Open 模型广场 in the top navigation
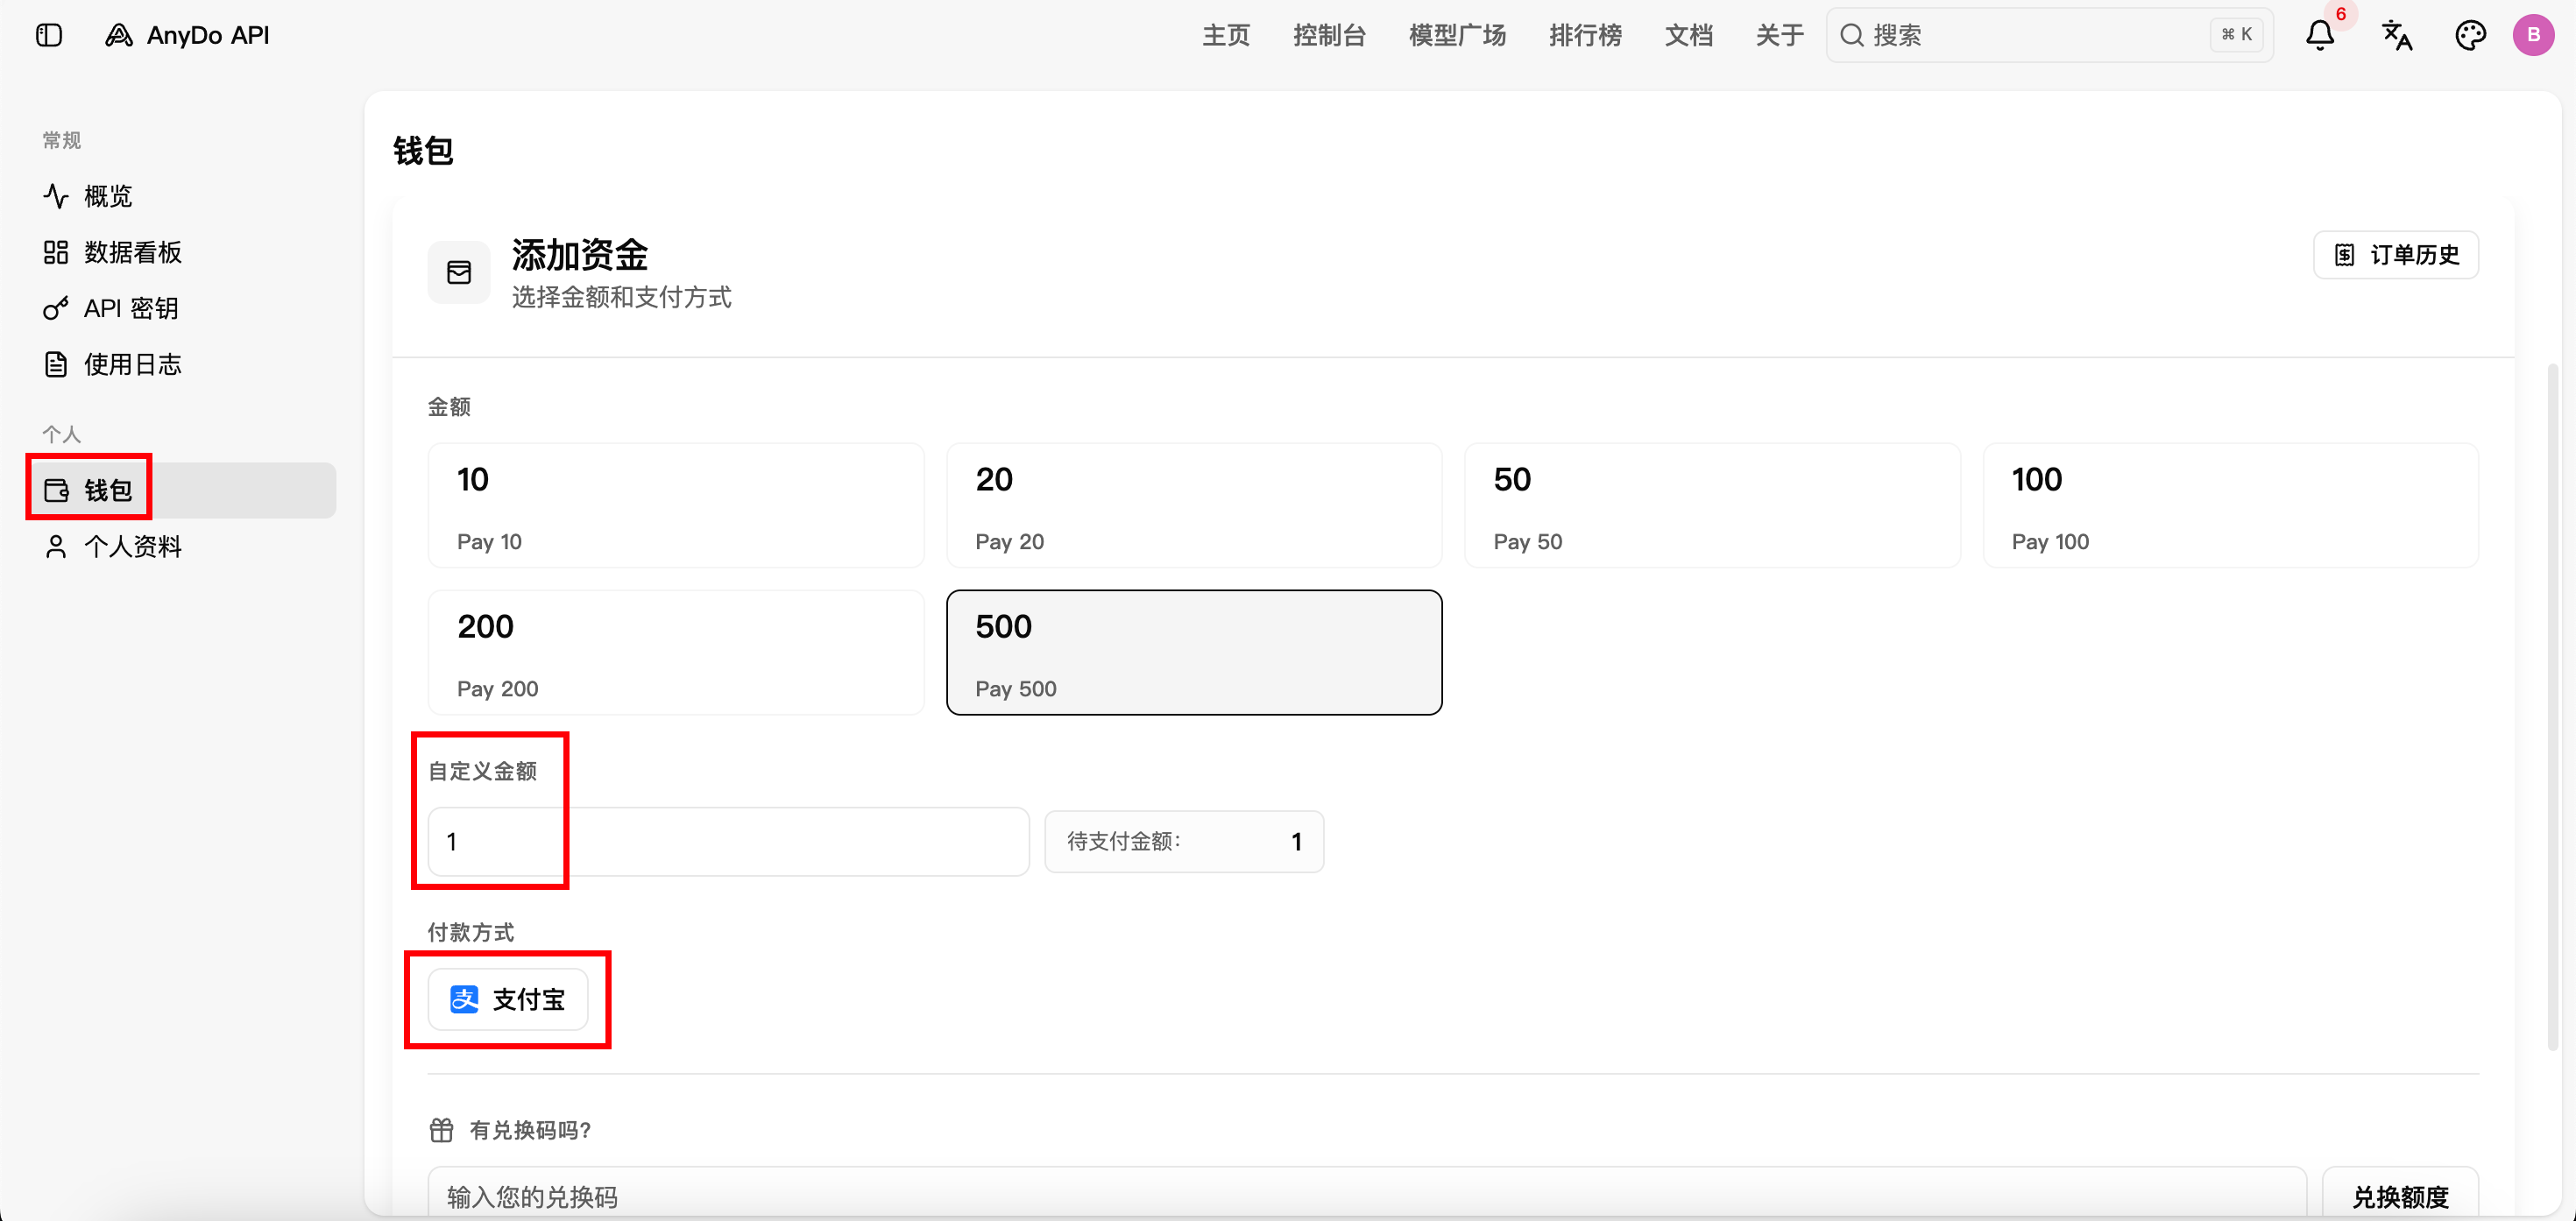Image resolution: width=2576 pixels, height=1221 pixels. [1457, 36]
